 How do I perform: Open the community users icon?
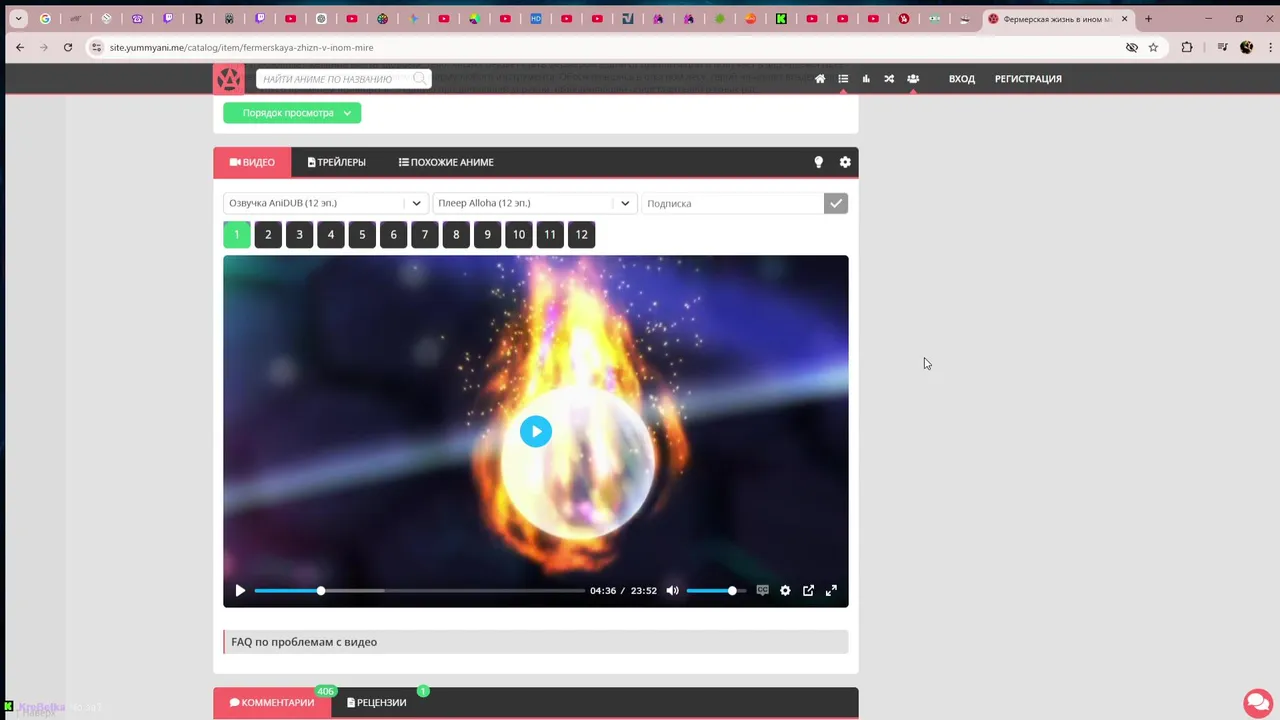(x=913, y=79)
